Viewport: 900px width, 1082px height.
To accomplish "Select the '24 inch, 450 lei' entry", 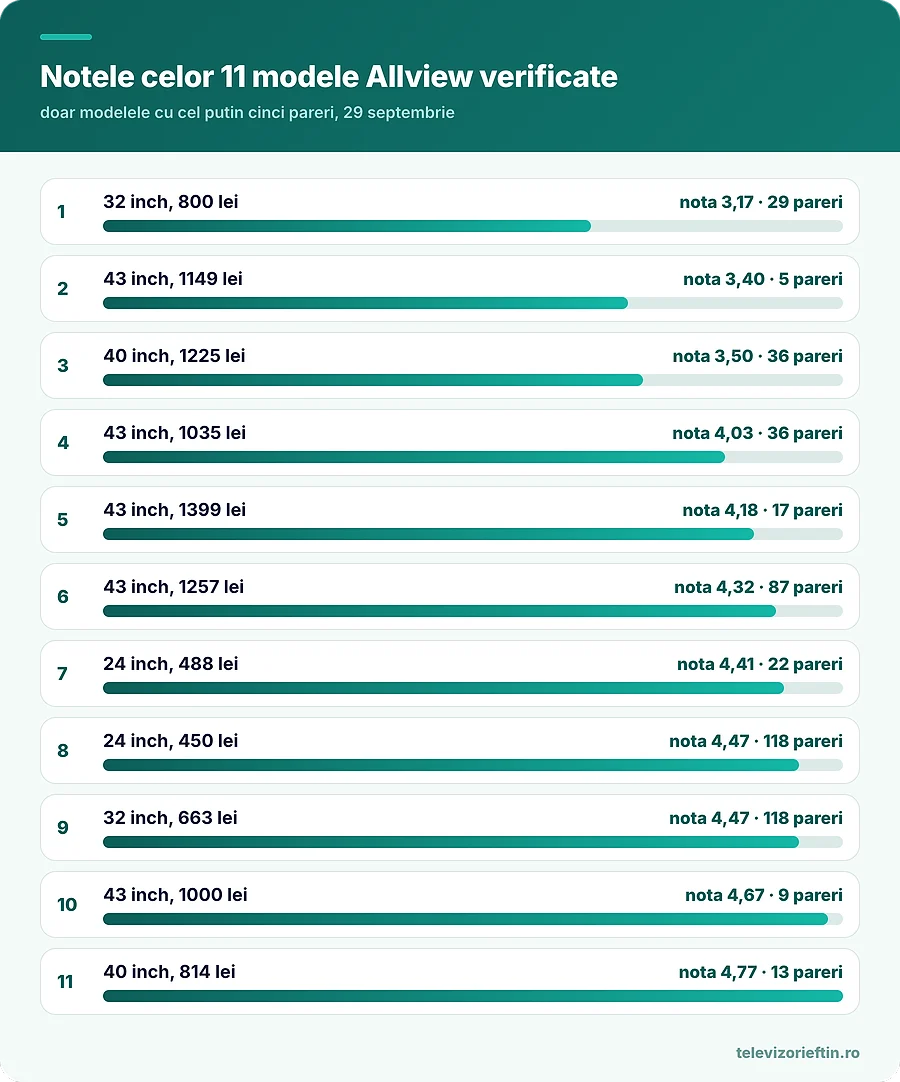I will 449,750.
